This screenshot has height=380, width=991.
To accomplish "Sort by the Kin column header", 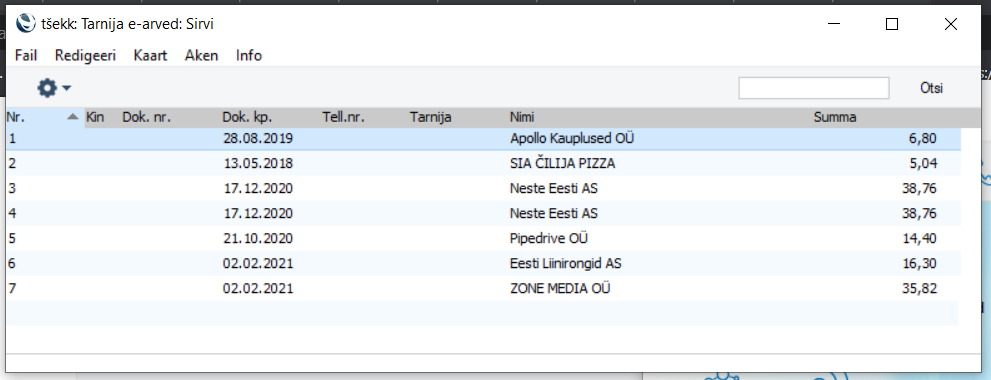I will tap(95, 118).
